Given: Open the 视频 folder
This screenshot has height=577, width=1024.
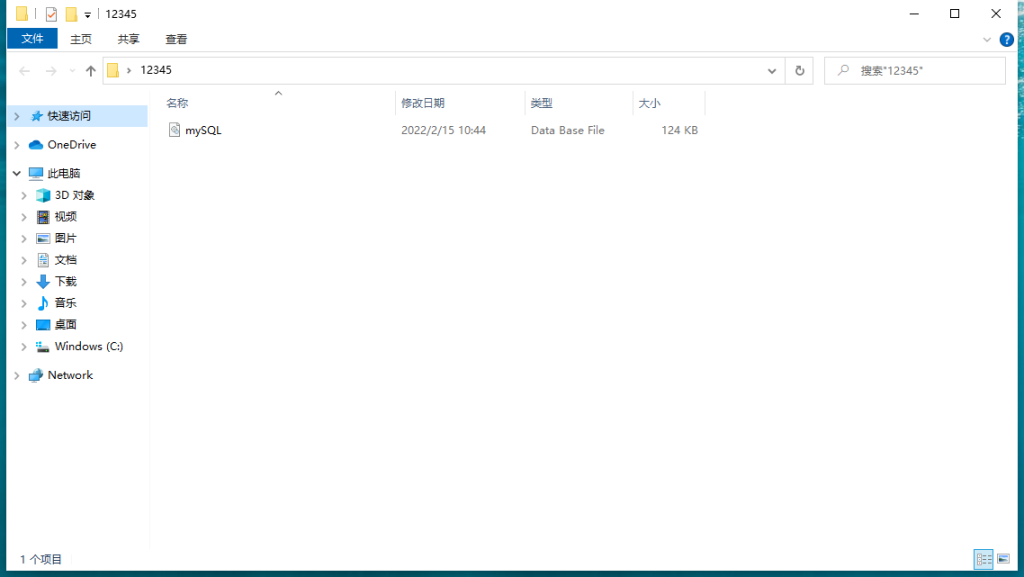Looking at the screenshot, I should [65, 217].
